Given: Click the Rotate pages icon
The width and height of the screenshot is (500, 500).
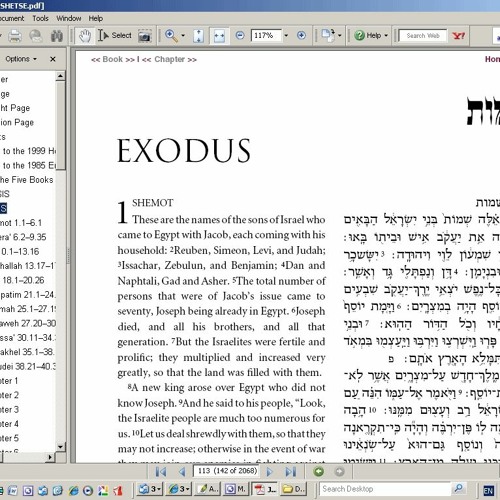Looking at the screenshot, I should [x=328, y=35].
